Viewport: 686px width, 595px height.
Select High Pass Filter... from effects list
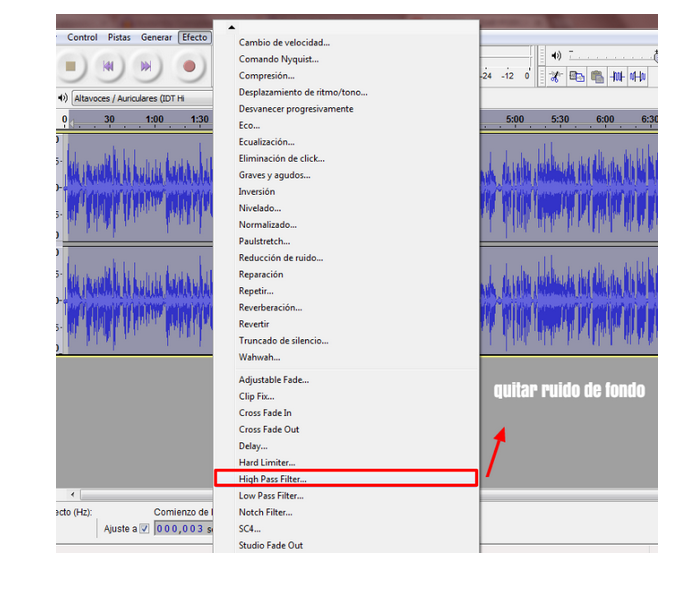272,479
